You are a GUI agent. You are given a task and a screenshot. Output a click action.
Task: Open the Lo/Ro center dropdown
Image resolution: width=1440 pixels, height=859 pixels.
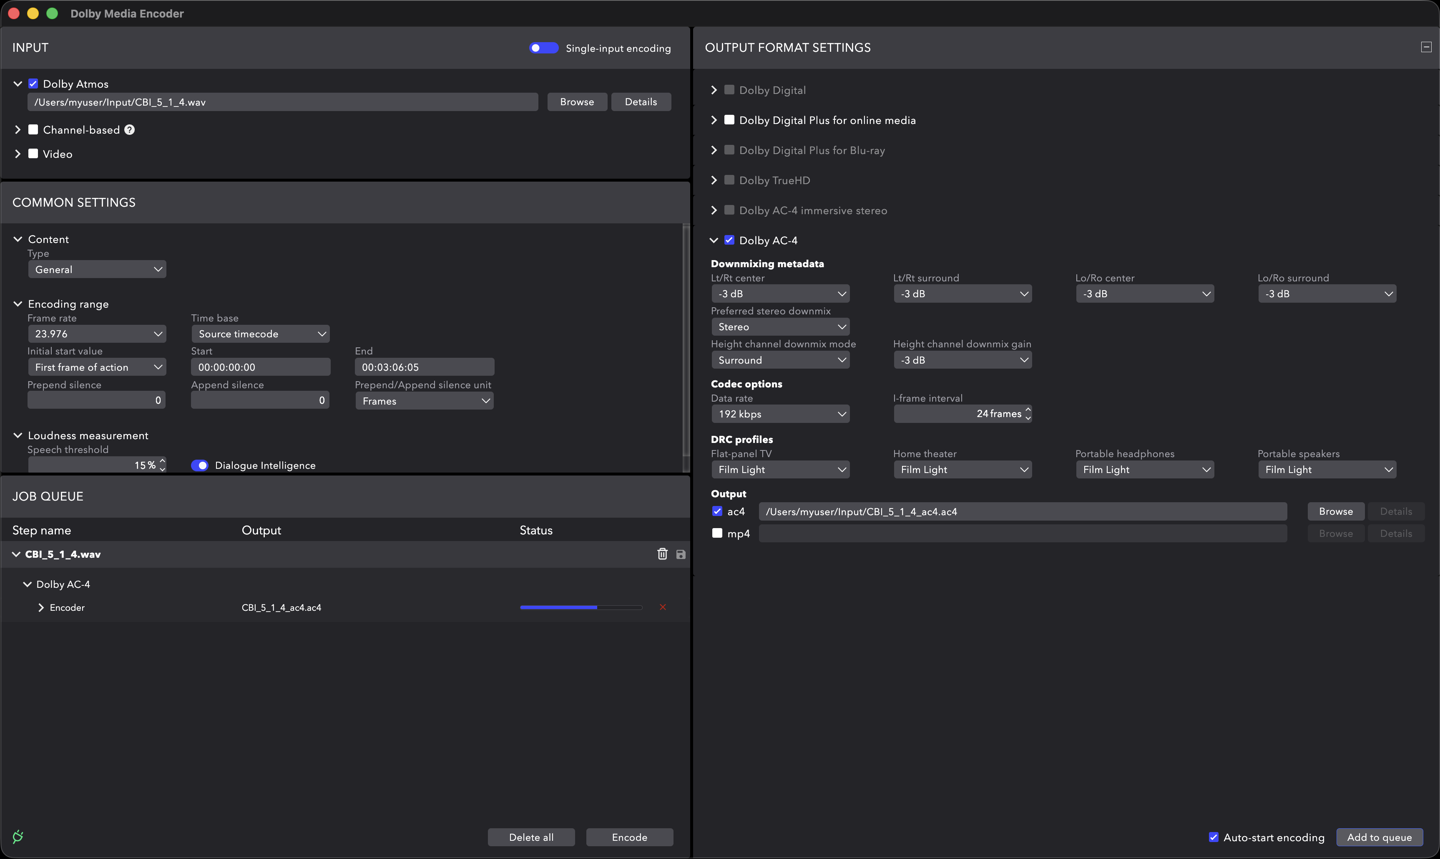tap(1145, 294)
